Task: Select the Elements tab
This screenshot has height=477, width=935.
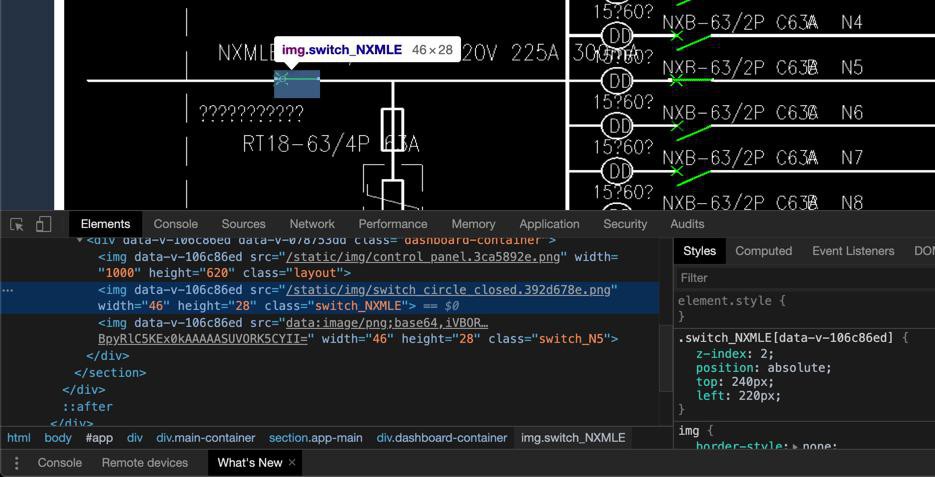Action: [106, 224]
